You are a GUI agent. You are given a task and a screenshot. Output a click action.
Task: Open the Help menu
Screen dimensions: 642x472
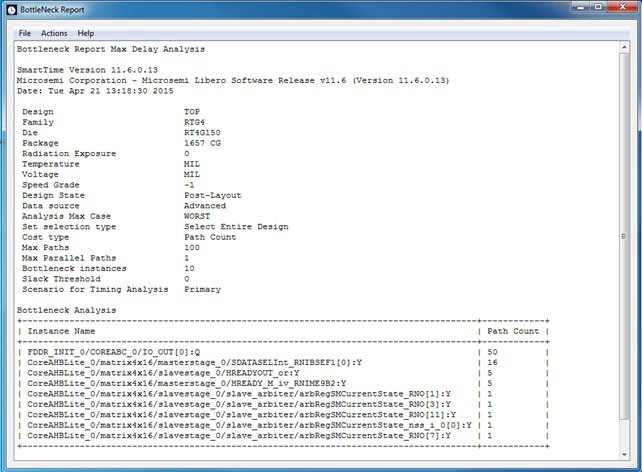click(x=86, y=34)
